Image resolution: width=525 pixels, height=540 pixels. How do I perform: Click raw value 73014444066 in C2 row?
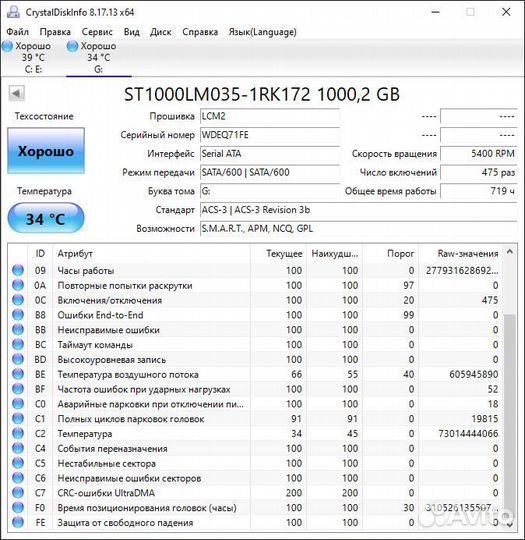pyautogui.click(x=468, y=434)
